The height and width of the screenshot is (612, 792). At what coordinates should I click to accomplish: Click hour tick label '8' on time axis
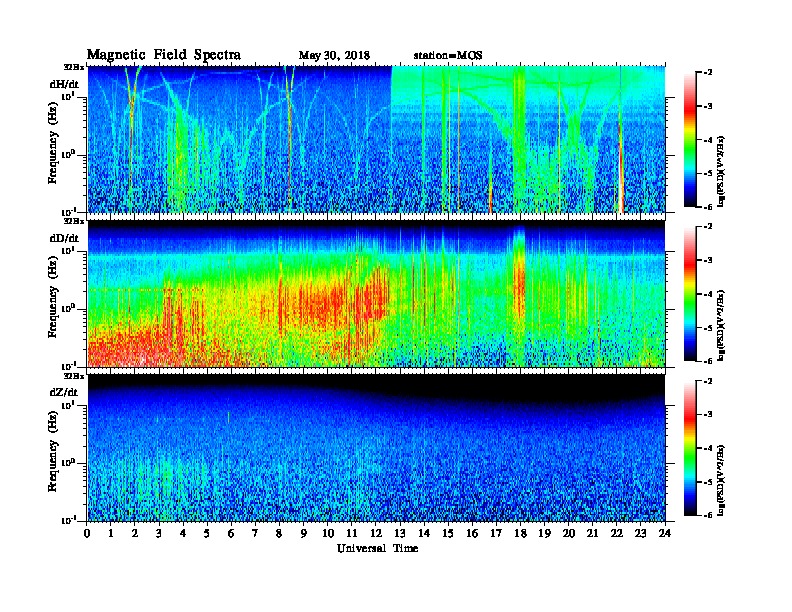[x=280, y=533]
